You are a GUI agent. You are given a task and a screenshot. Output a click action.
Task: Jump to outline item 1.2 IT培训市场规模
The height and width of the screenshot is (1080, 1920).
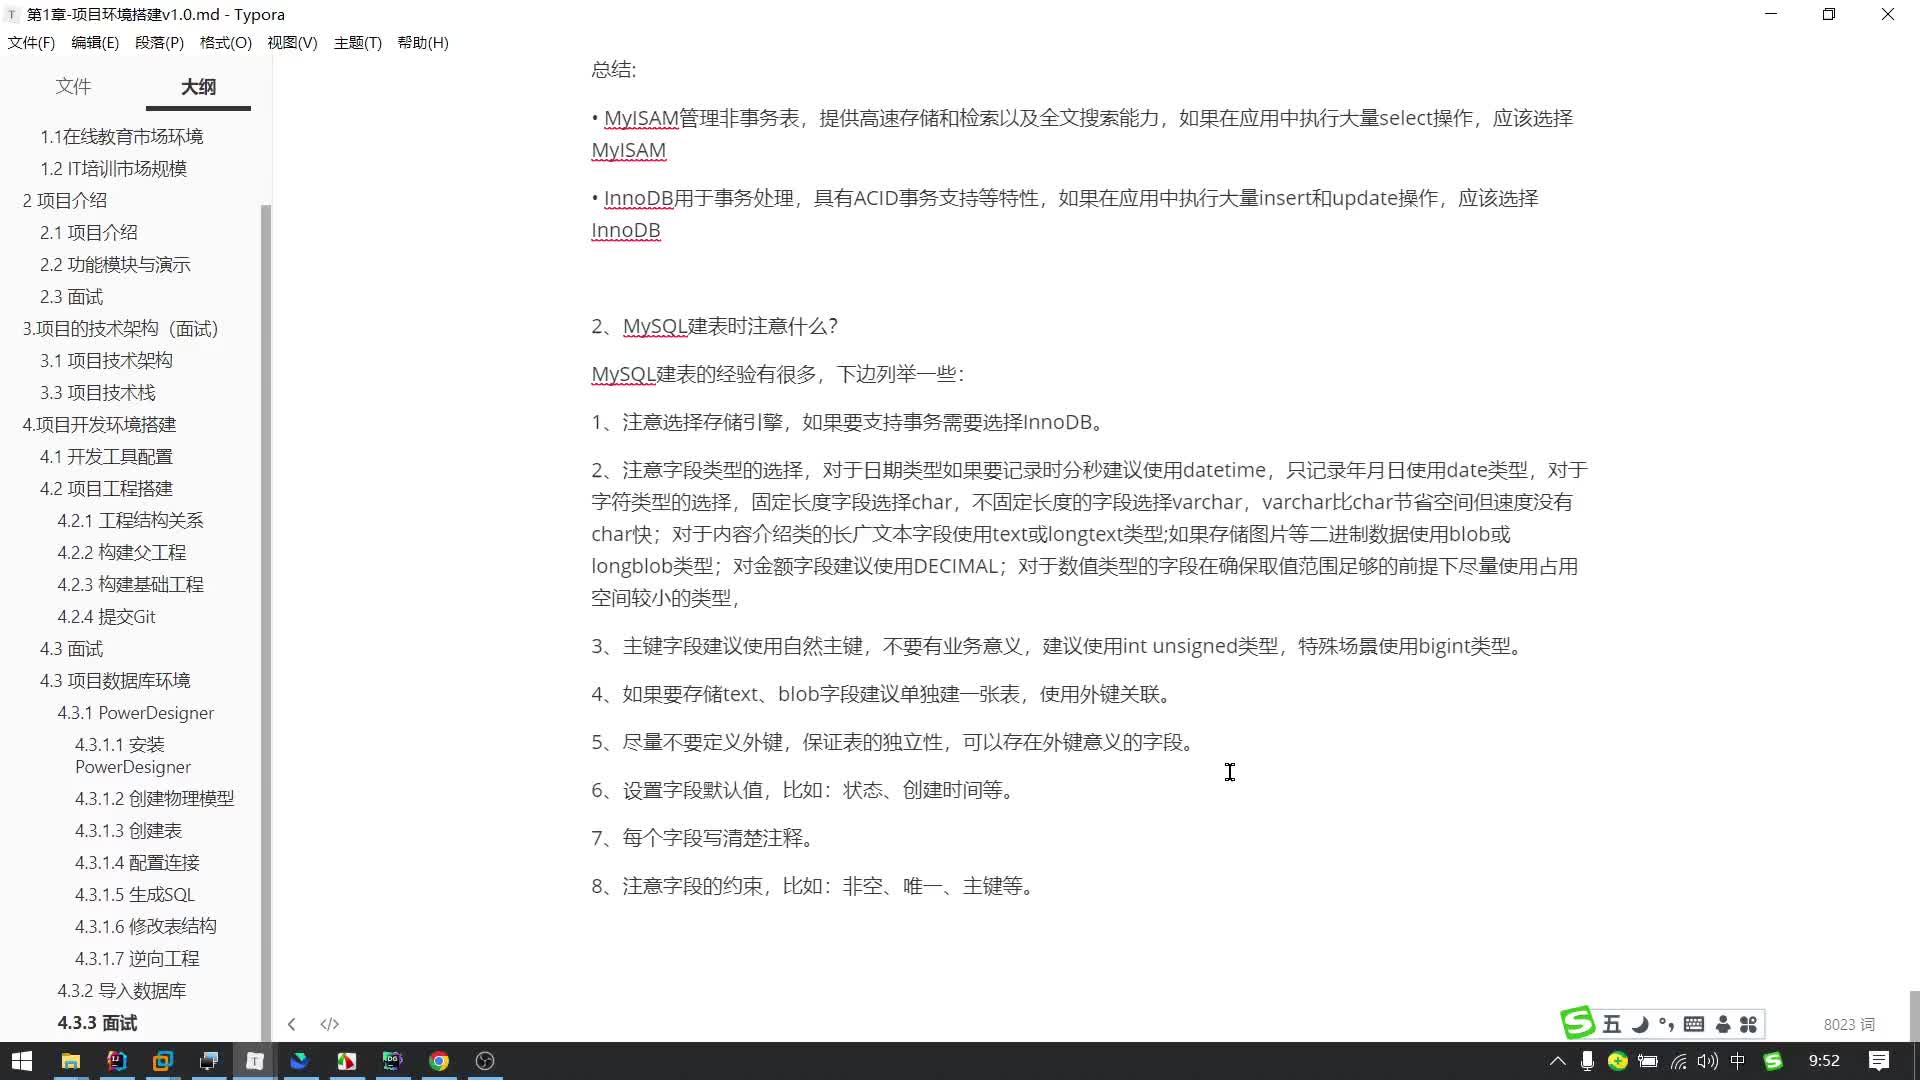113,168
